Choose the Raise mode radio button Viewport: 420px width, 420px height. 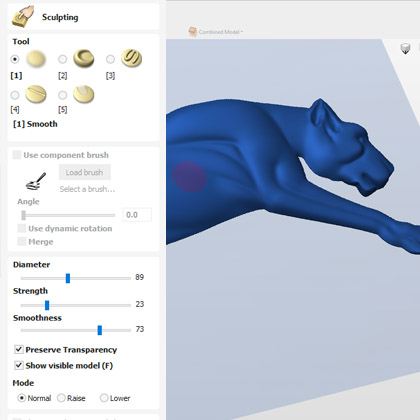tap(61, 398)
